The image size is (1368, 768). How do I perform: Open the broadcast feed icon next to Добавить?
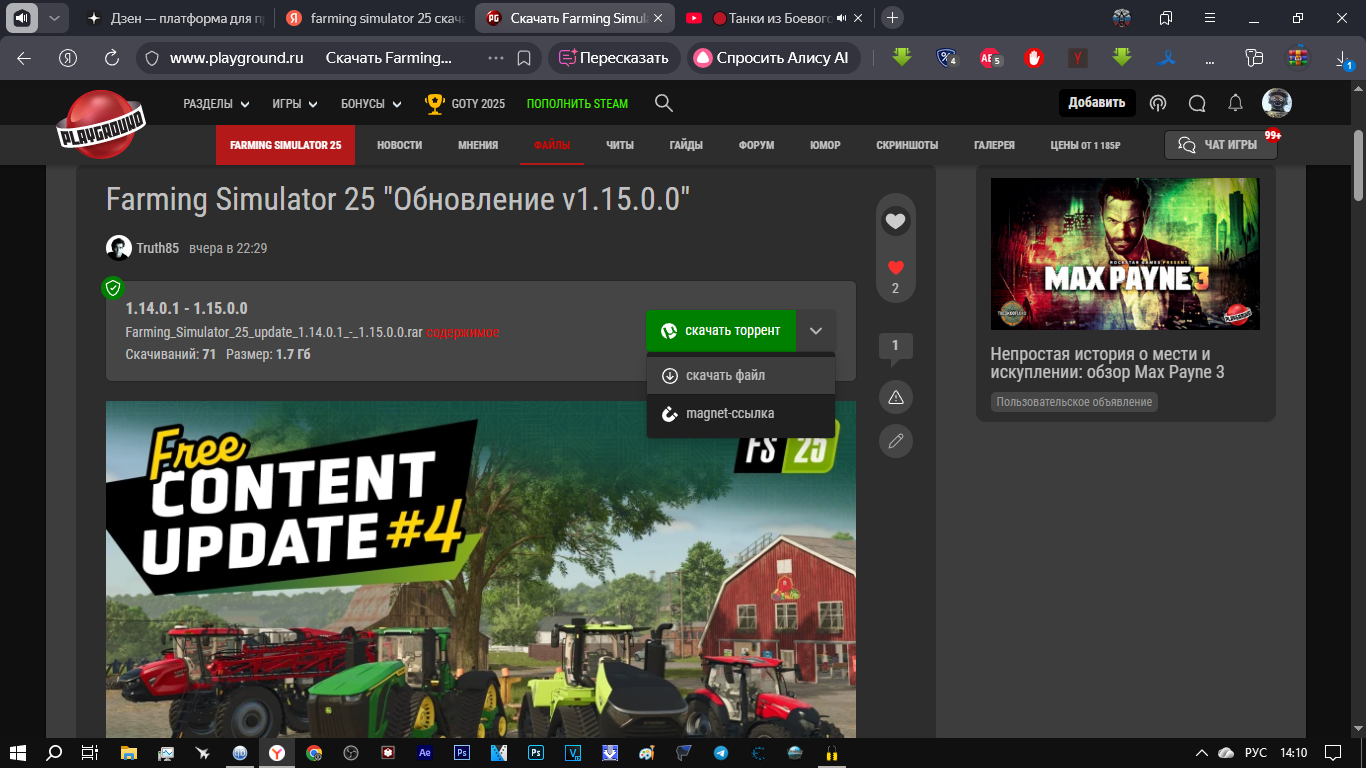click(1158, 103)
